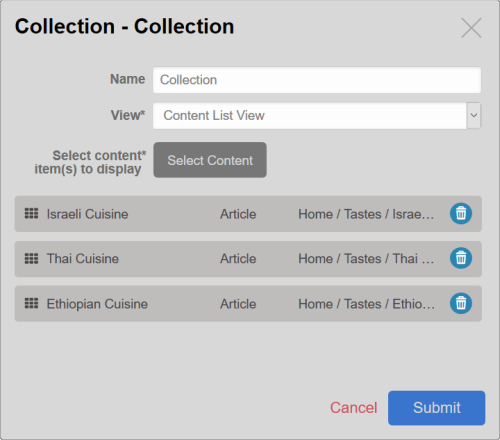Image resolution: width=500 pixels, height=440 pixels.
Task: Click the Select content item(s) to display label
Action: tap(90, 162)
